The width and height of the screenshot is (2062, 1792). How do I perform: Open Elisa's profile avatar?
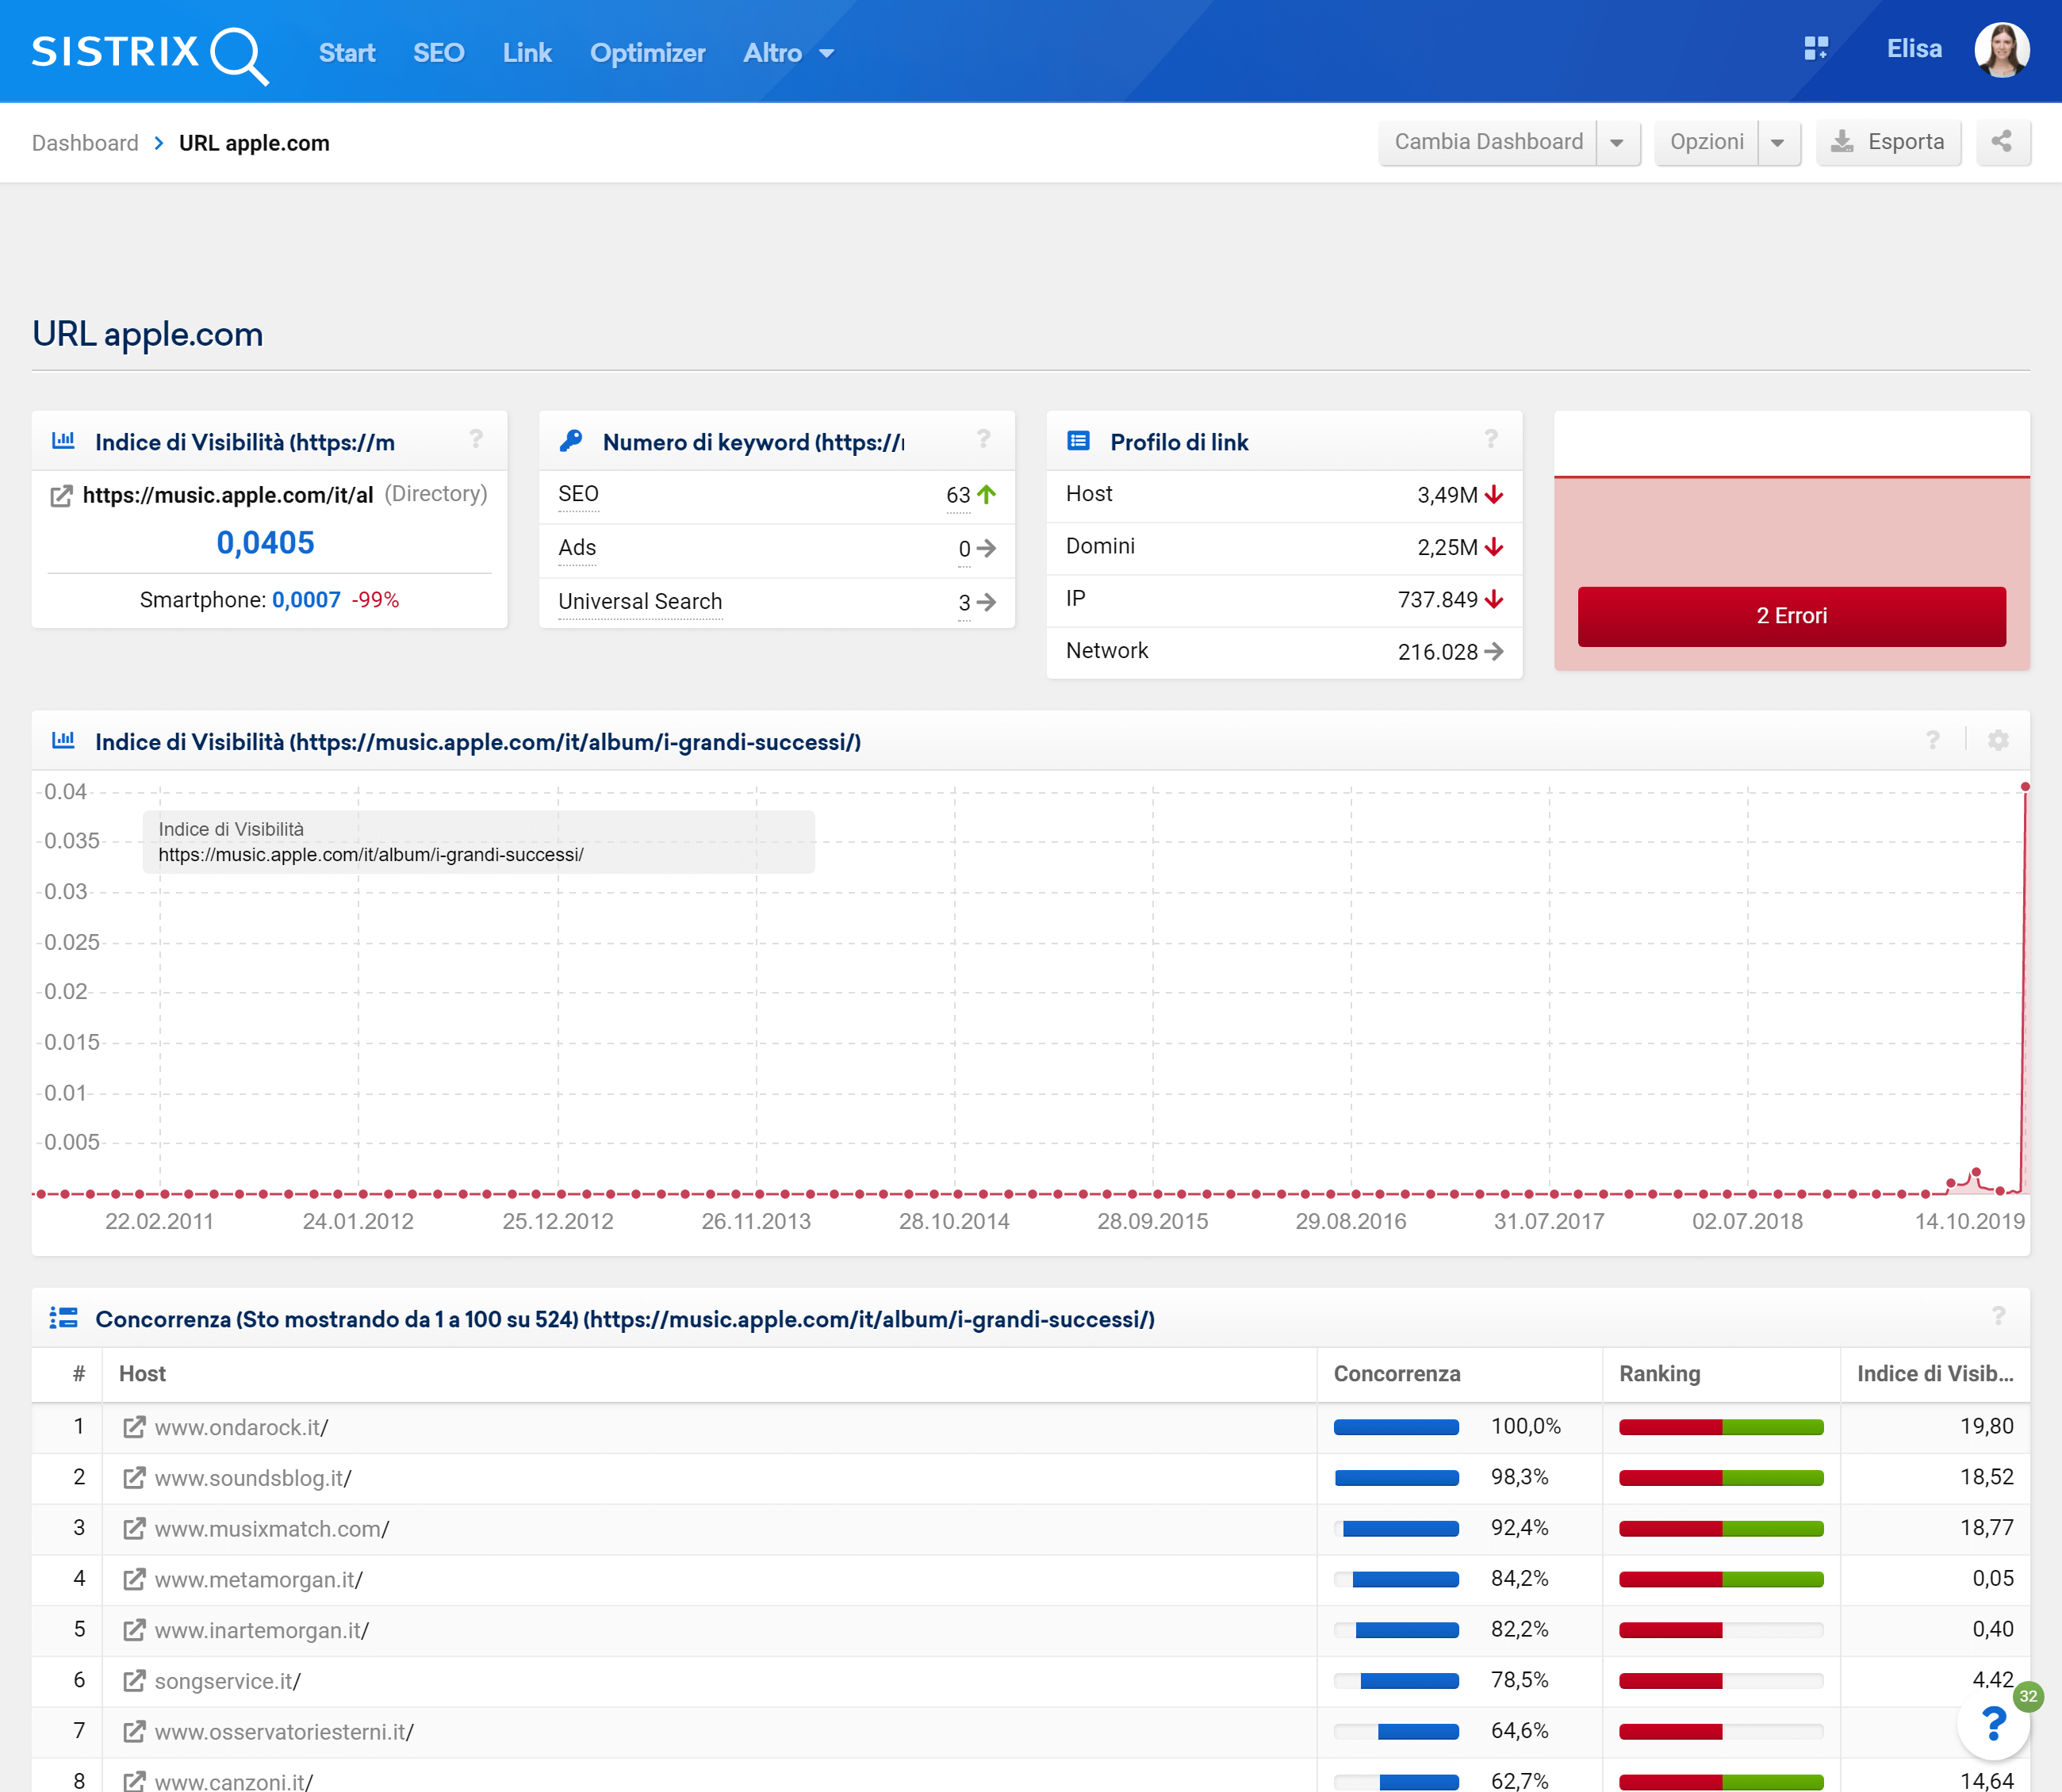(2001, 49)
